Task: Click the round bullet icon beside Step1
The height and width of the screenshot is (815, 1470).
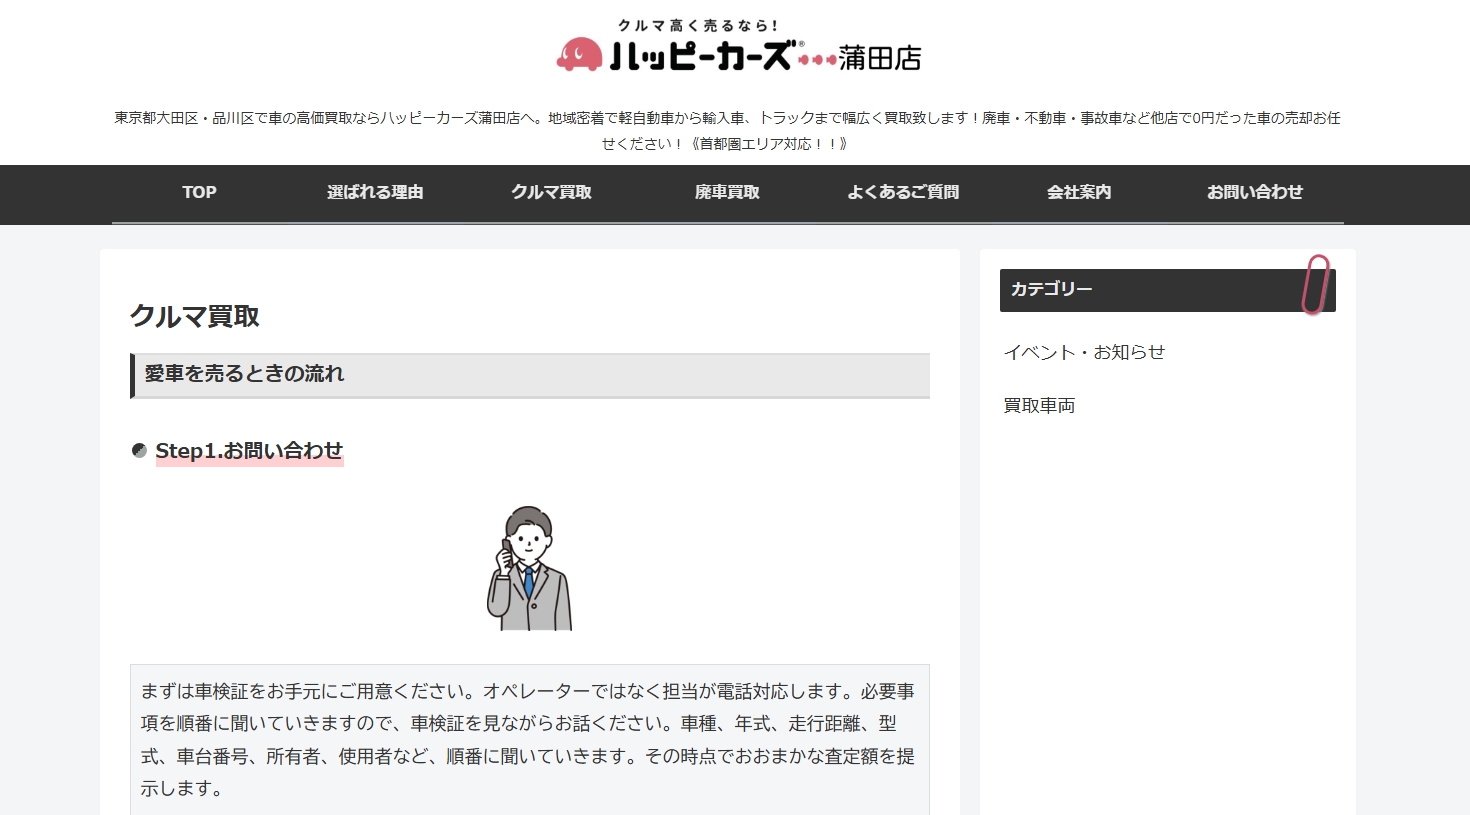Action: click(x=139, y=451)
